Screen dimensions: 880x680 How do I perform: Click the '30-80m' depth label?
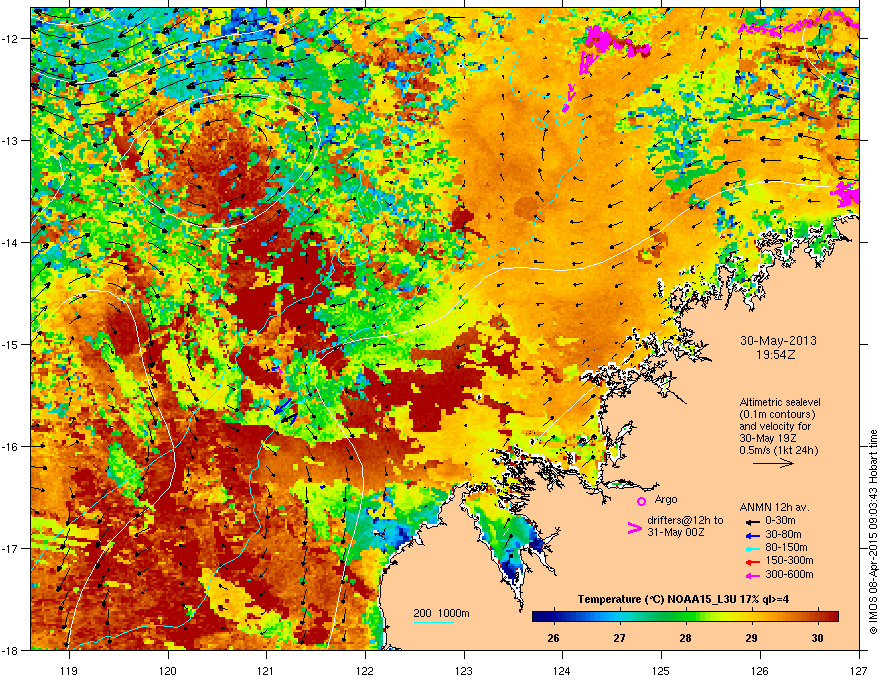[x=783, y=534]
